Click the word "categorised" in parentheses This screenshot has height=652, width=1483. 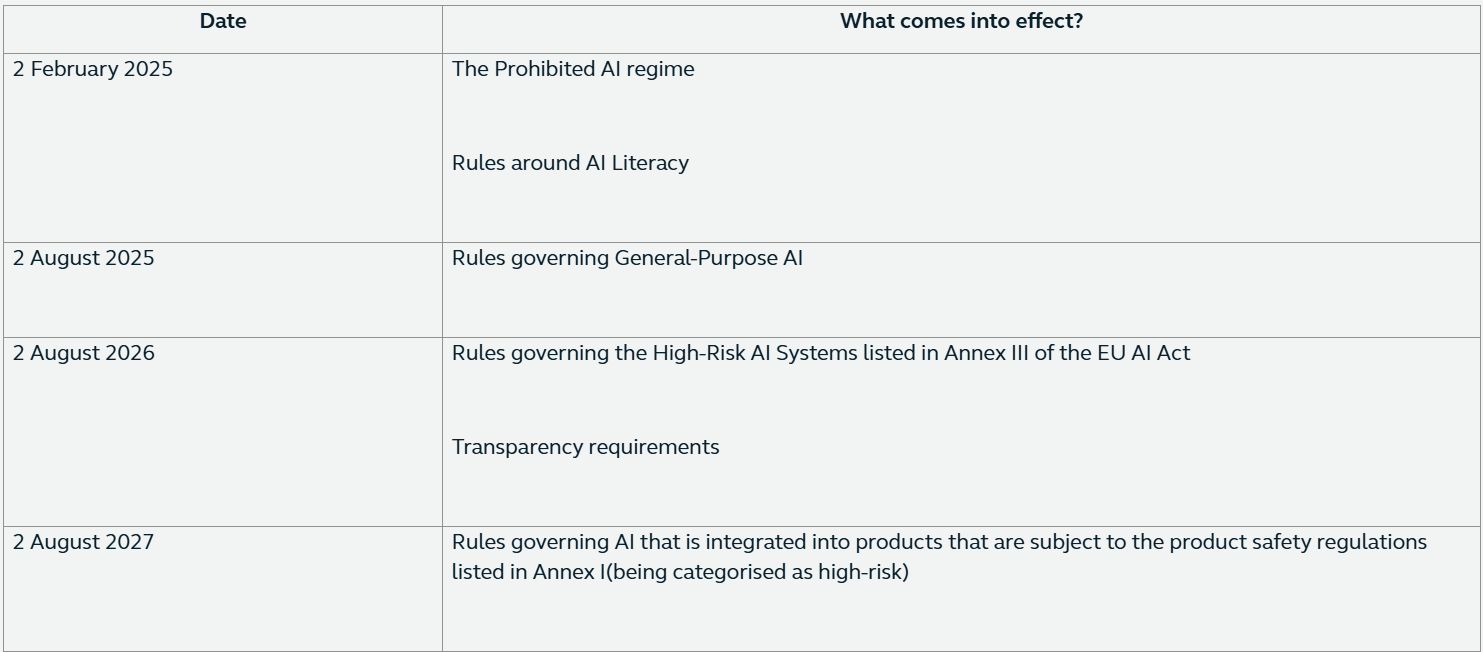(x=726, y=573)
